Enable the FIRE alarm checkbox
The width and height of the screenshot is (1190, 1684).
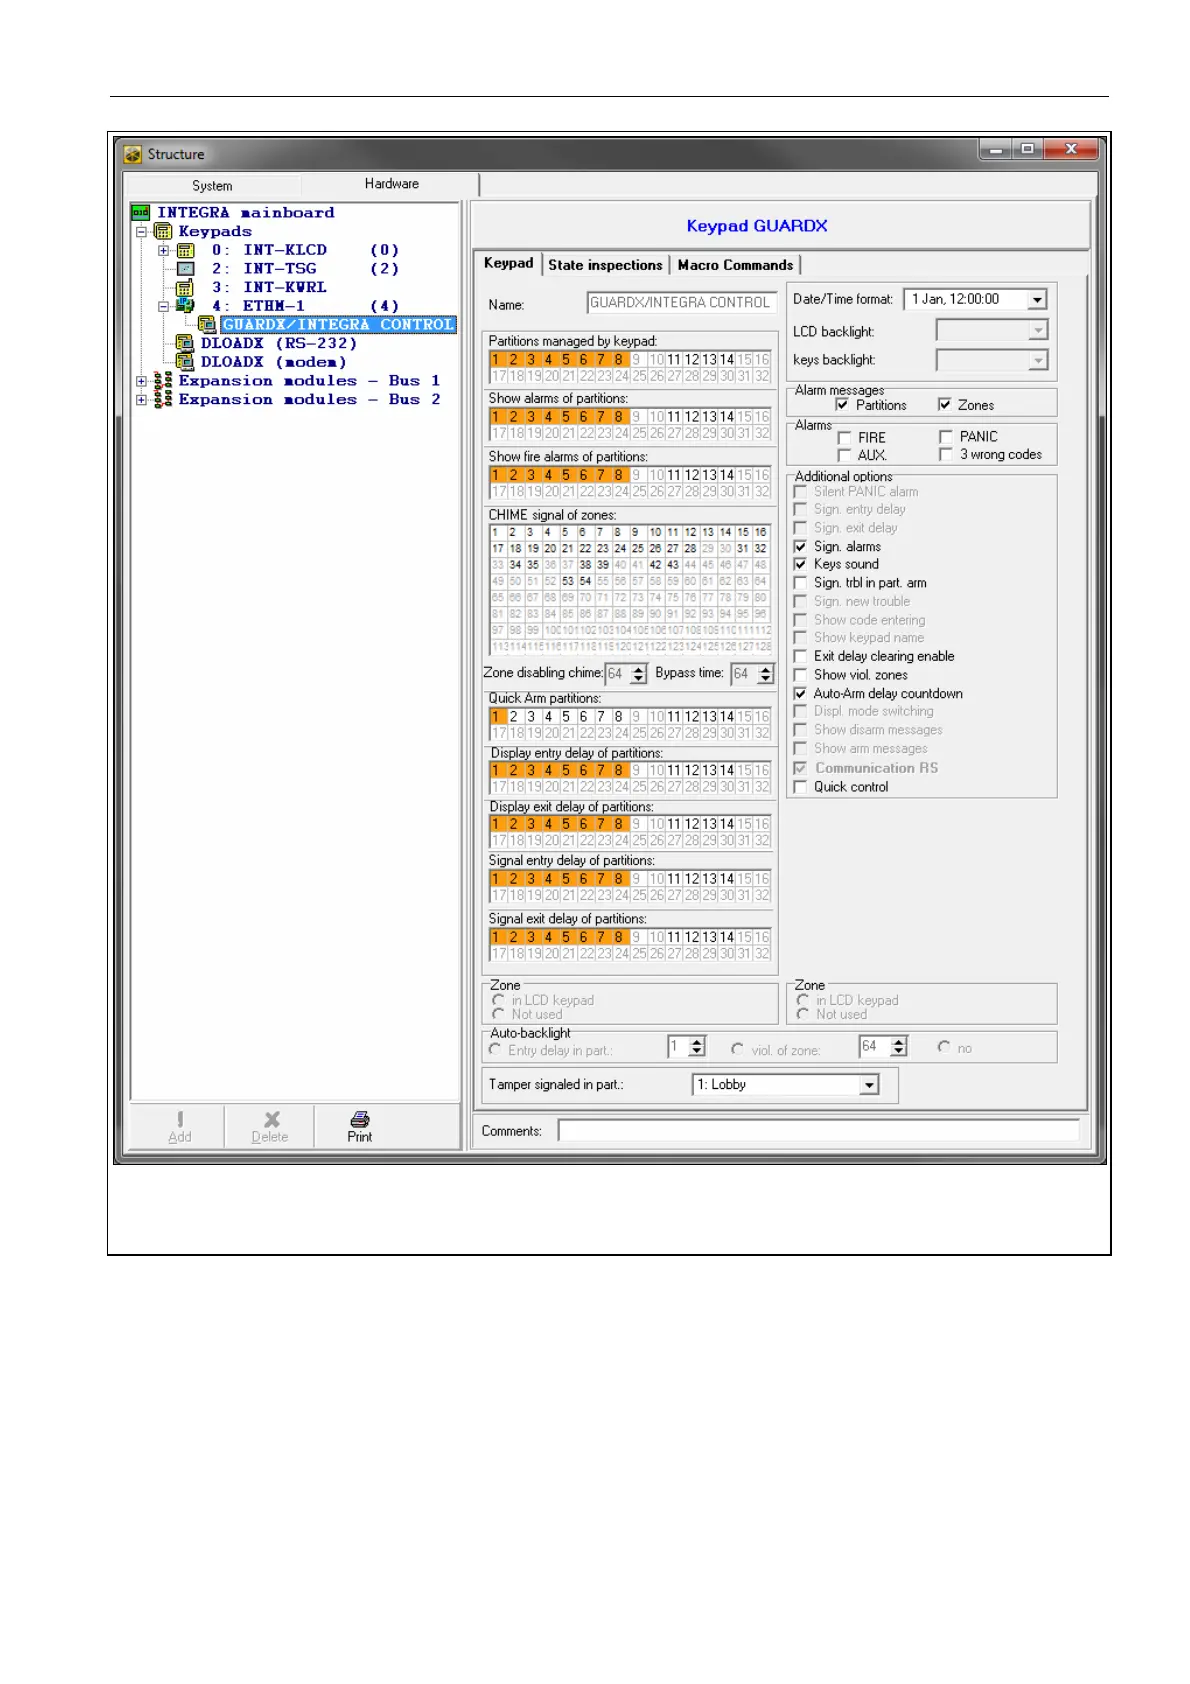(844, 438)
